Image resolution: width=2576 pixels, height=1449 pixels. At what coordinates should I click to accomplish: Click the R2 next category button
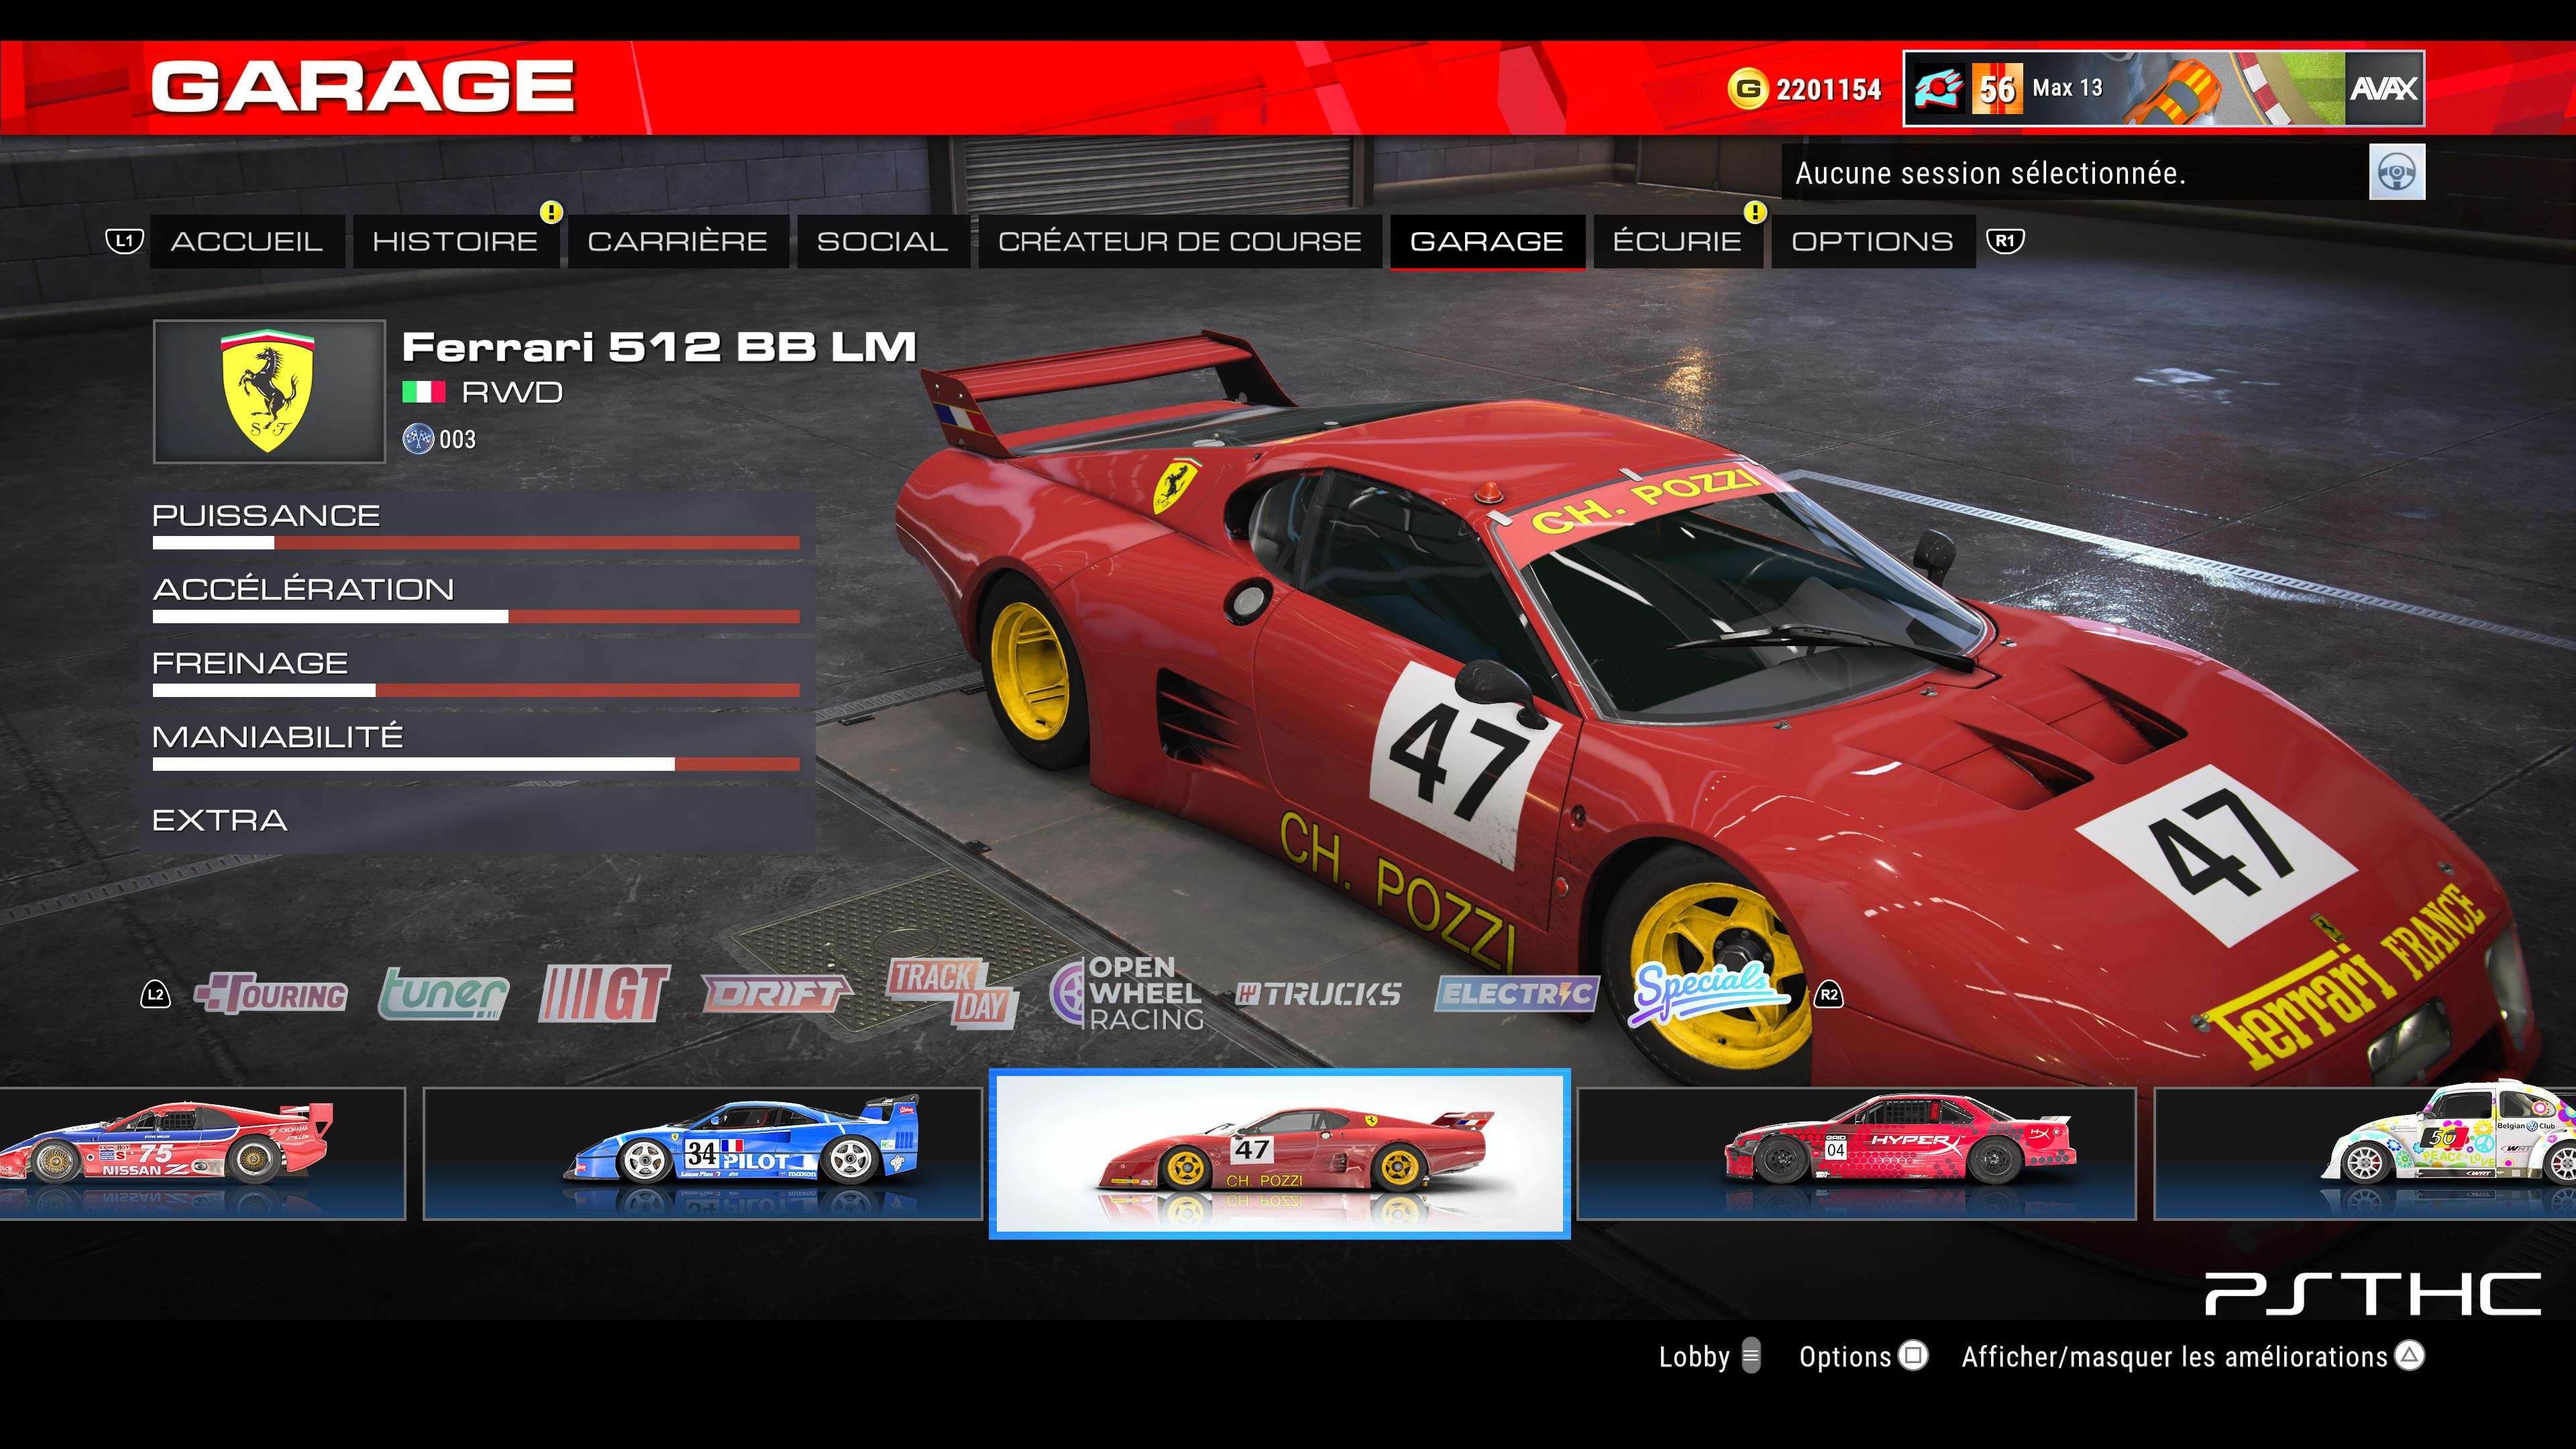[x=1828, y=995]
